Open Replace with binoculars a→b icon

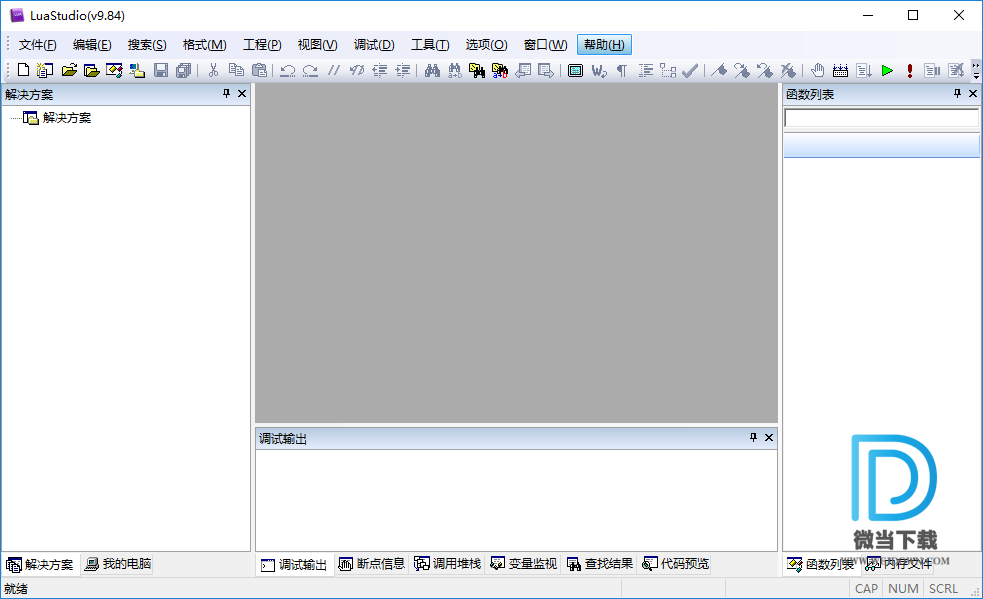455,70
